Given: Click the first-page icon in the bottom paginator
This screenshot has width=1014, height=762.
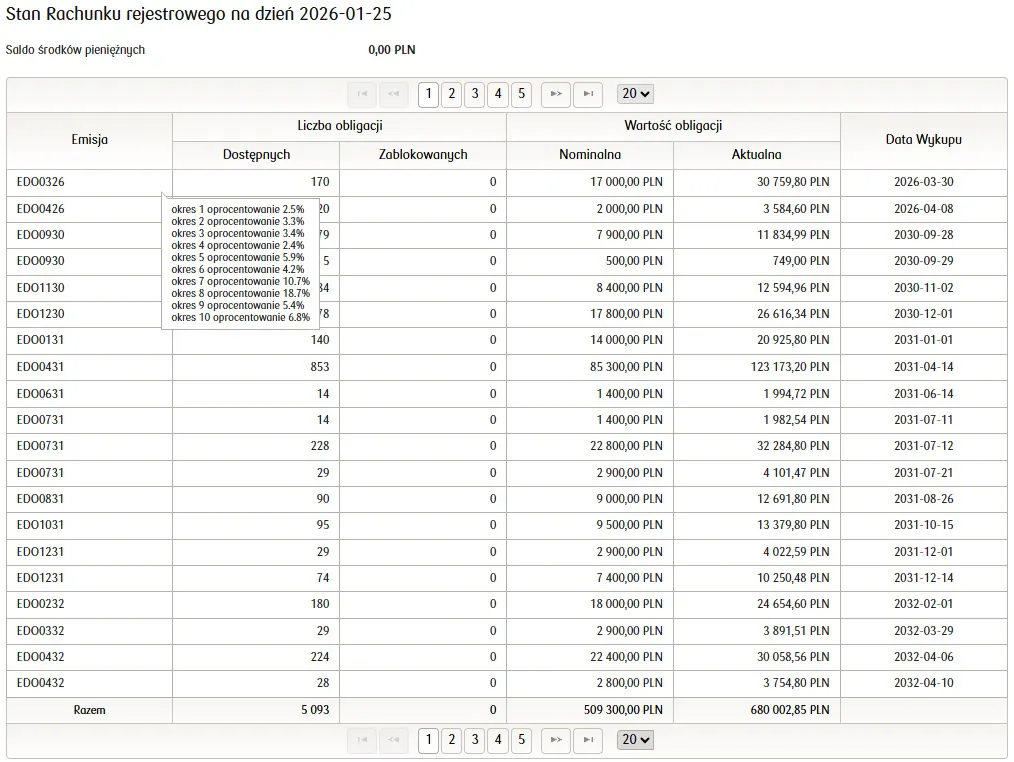Looking at the screenshot, I should pyautogui.click(x=361, y=740).
